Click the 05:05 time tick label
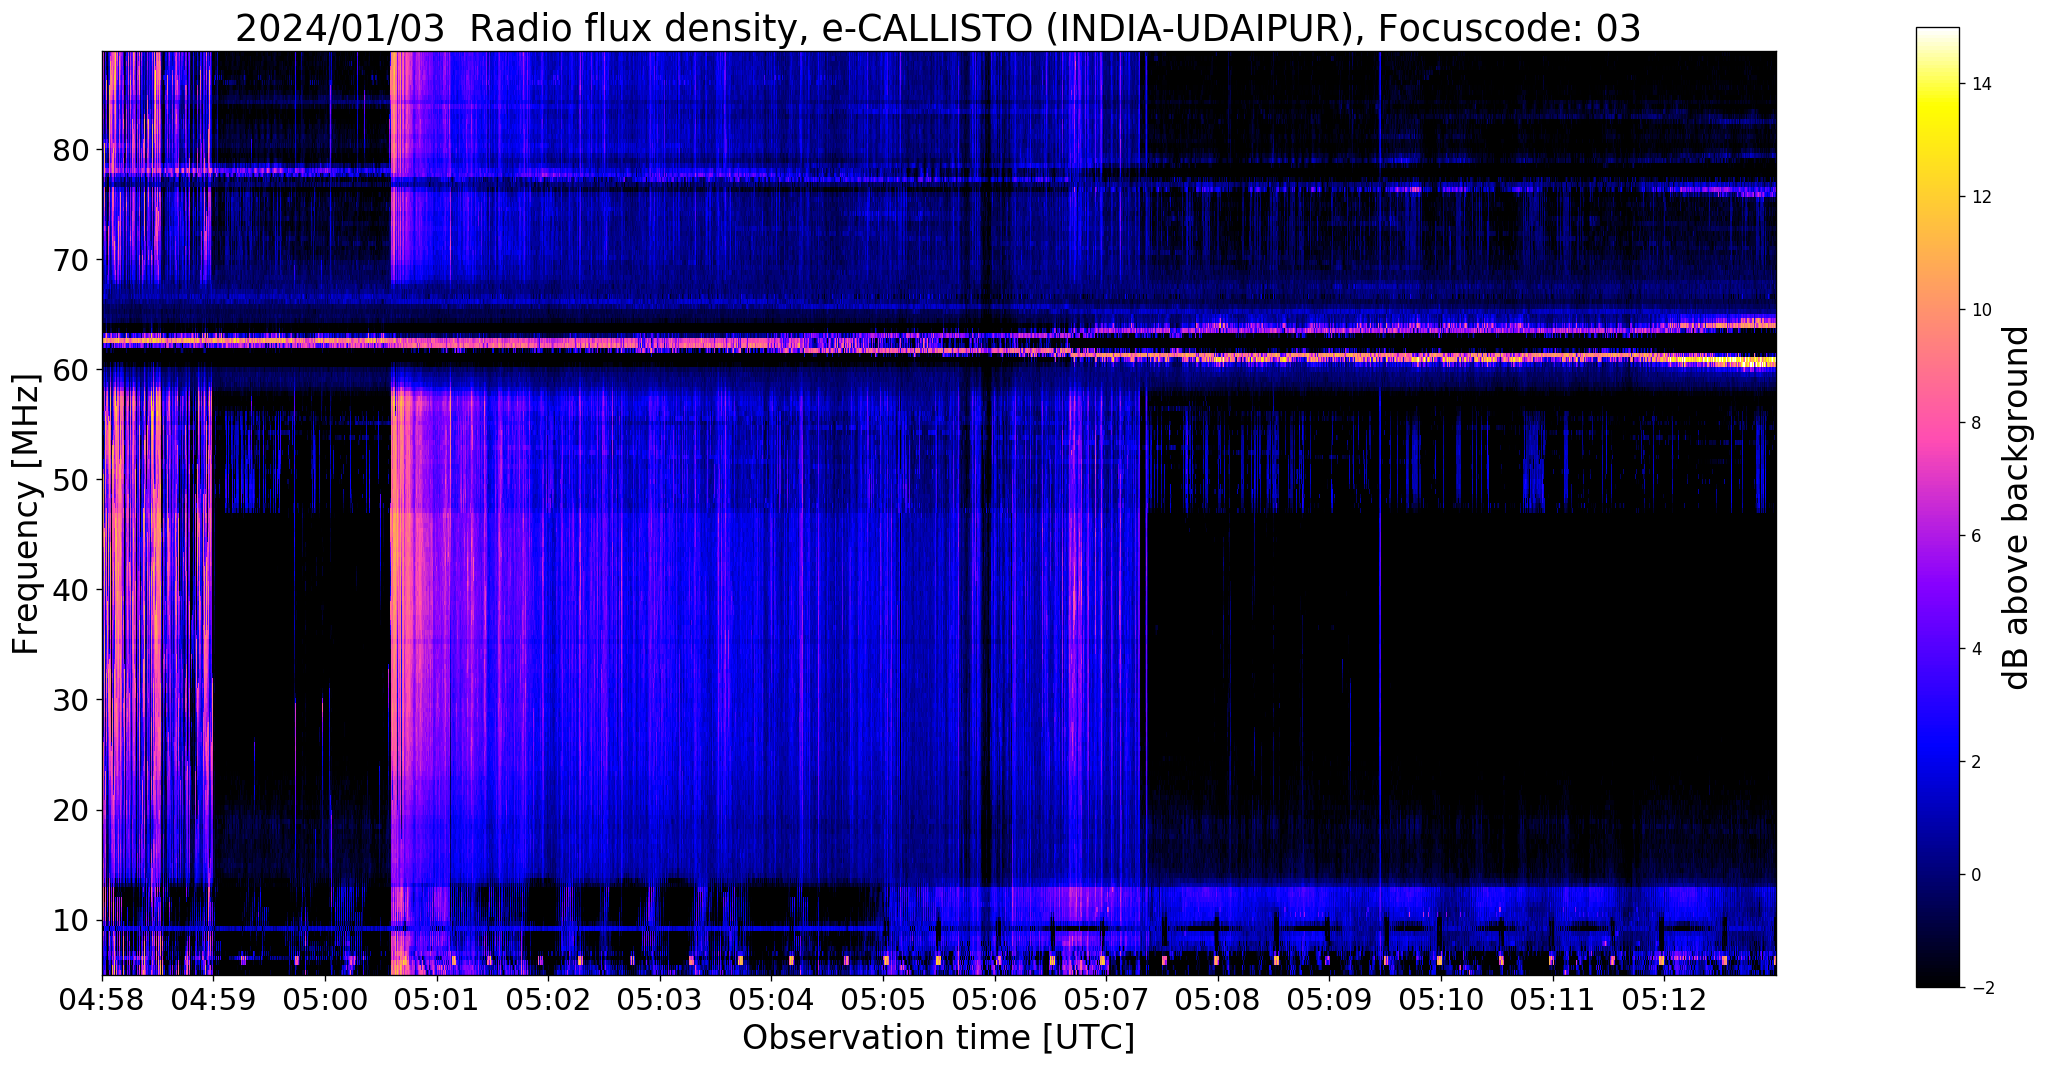2047x1067 pixels. [x=884, y=999]
